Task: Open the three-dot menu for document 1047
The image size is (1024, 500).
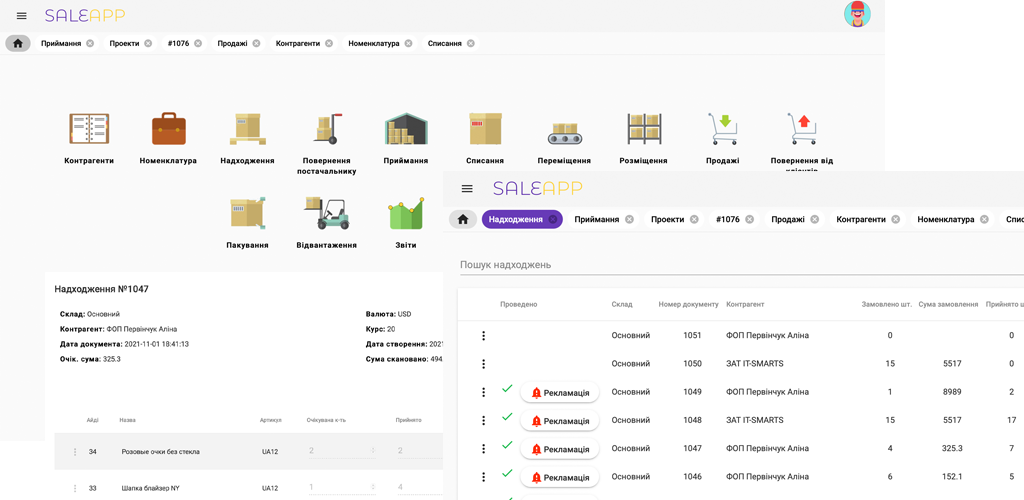Action: [x=483, y=448]
